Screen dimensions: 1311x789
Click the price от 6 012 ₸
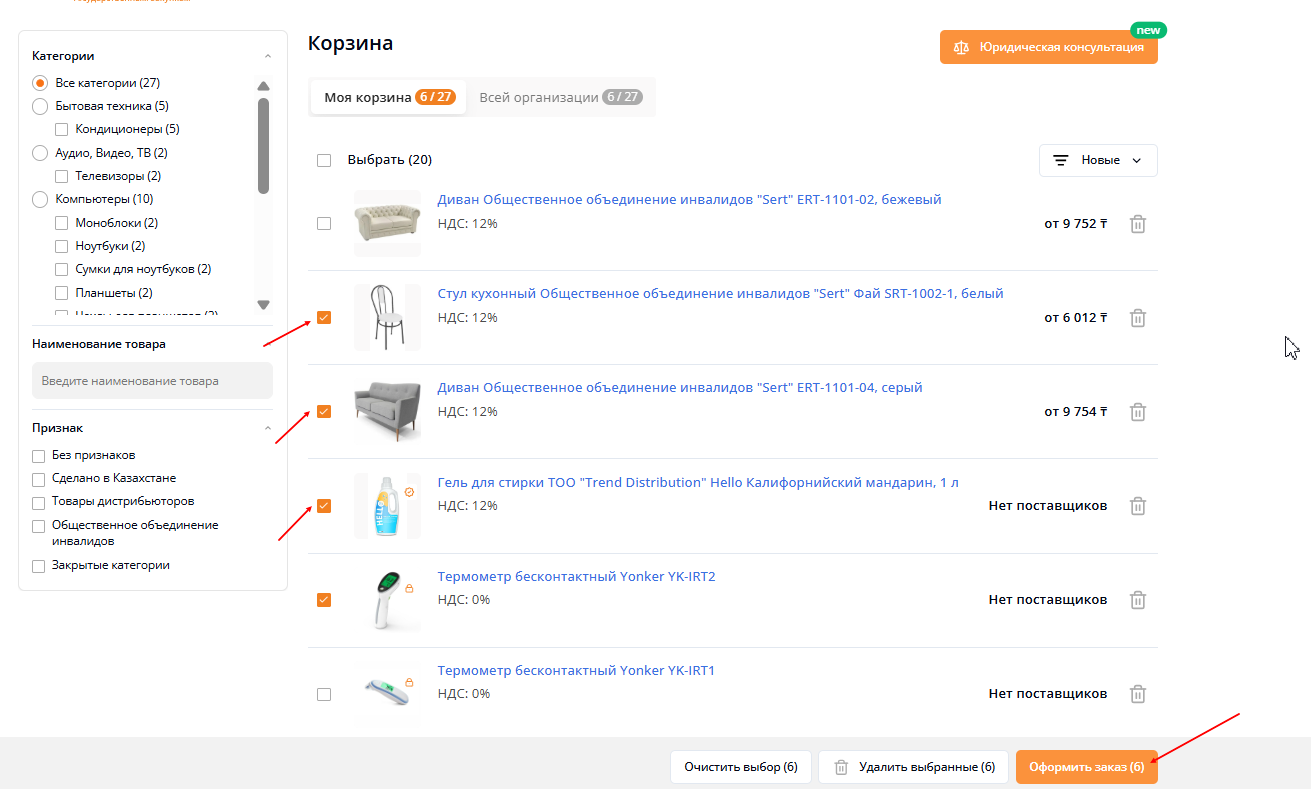(x=1076, y=318)
